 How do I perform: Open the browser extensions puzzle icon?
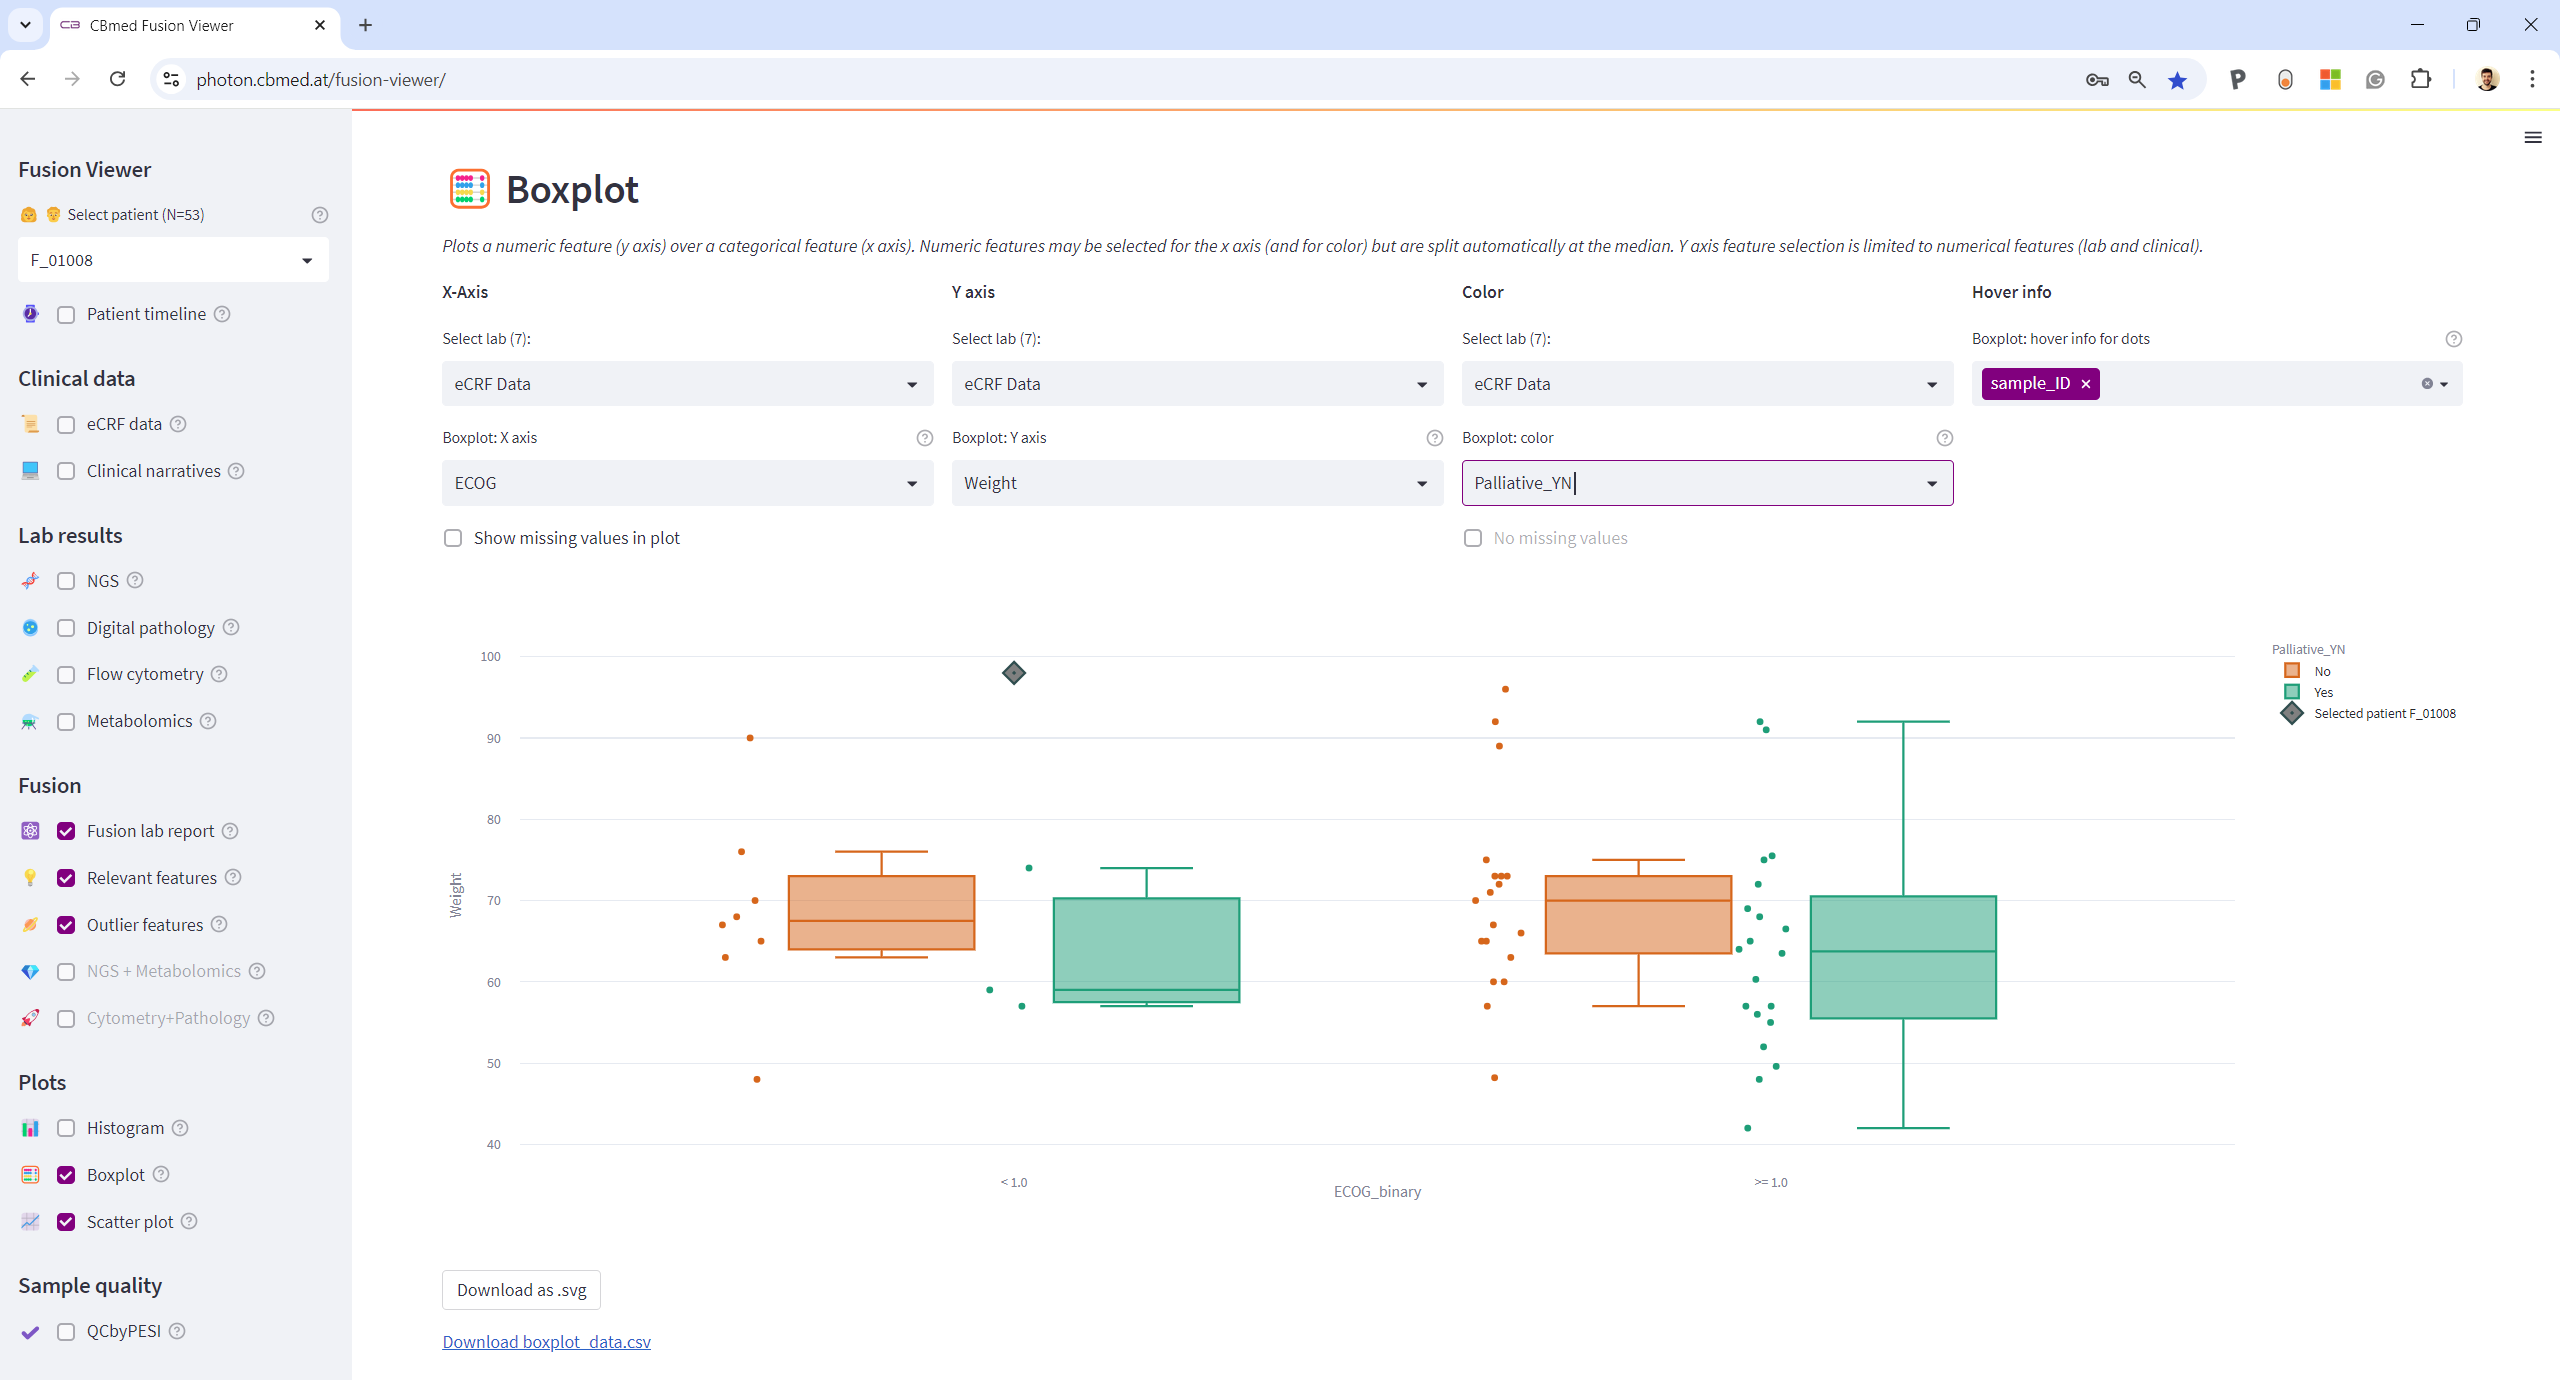[x=2420, y=80]
